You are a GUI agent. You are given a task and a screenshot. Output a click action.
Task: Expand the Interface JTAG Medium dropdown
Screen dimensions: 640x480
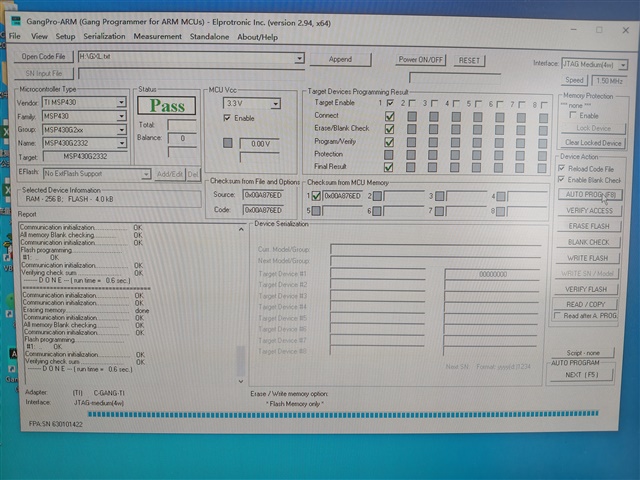point(623,64)
